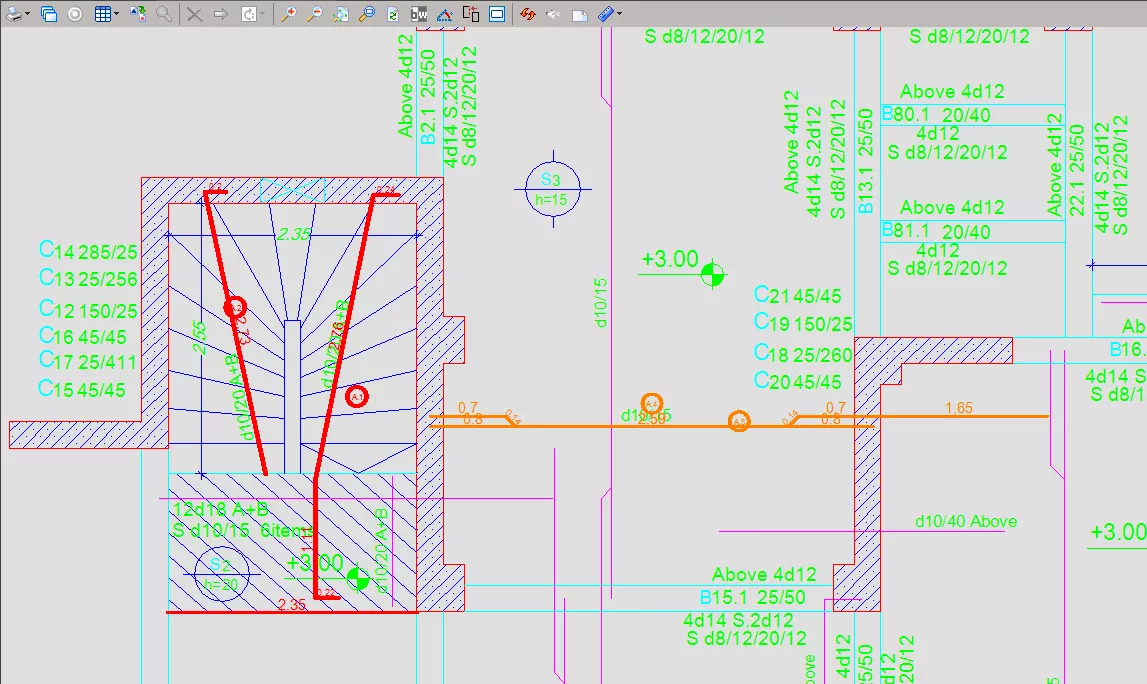Click the printer icon in toolbar

[x=13, y=14]
